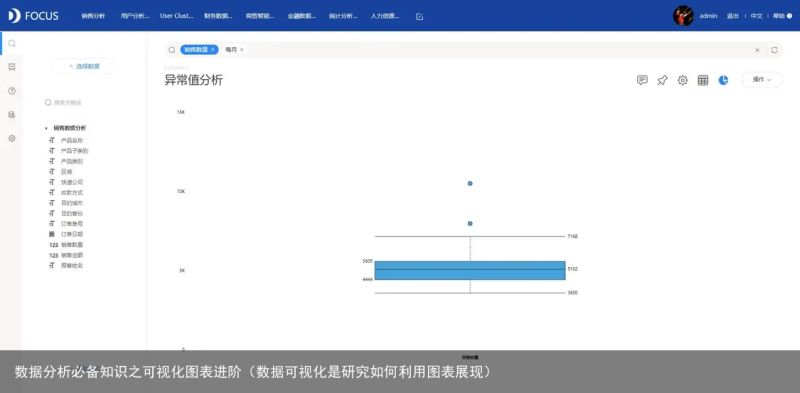The height and width of the screenshot is (393, 800).
Task: Open the help icon in left sidebar
Action: click(12, 91)
